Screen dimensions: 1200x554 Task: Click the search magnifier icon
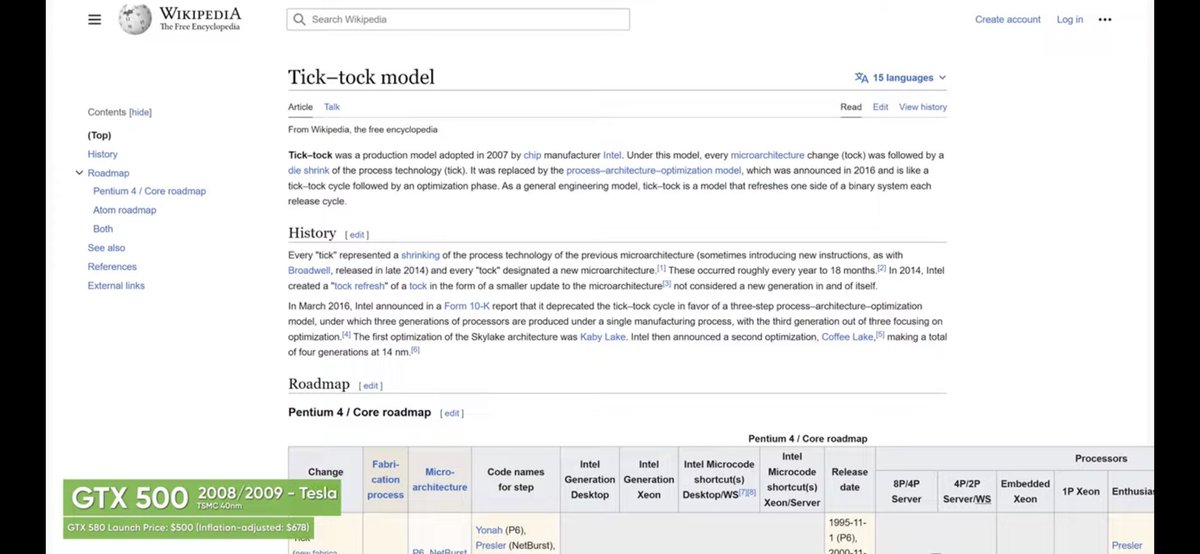click(299, 19)
